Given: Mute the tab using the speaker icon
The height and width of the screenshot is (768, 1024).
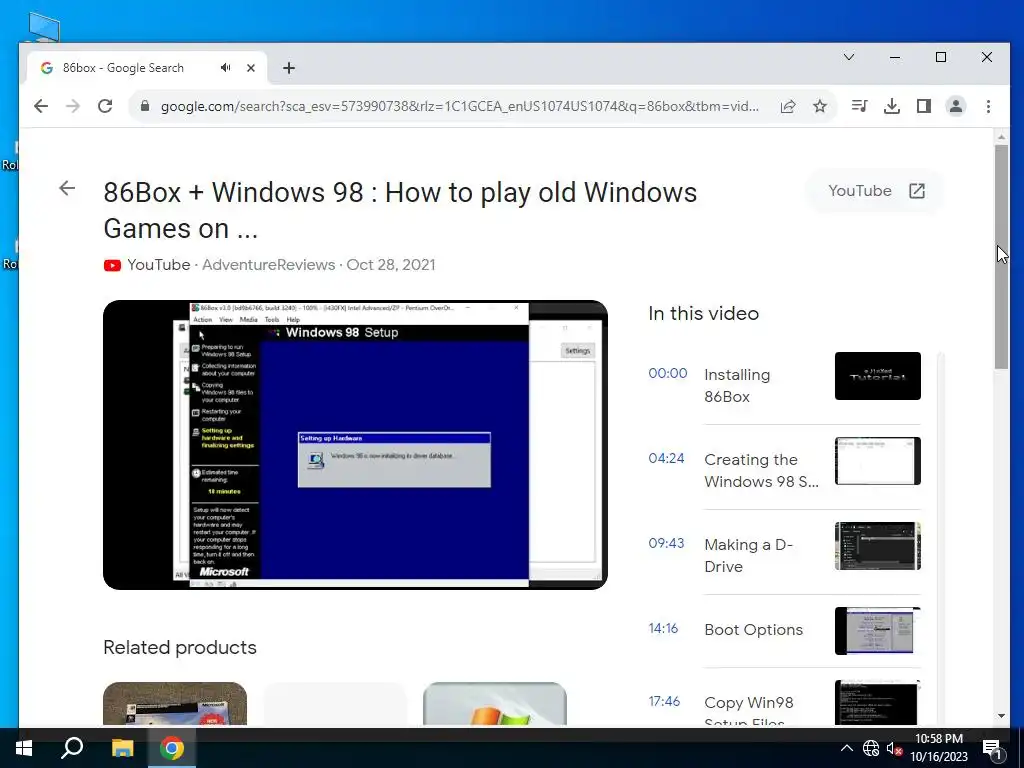Looking at the screenshot, I should (225, 67).
